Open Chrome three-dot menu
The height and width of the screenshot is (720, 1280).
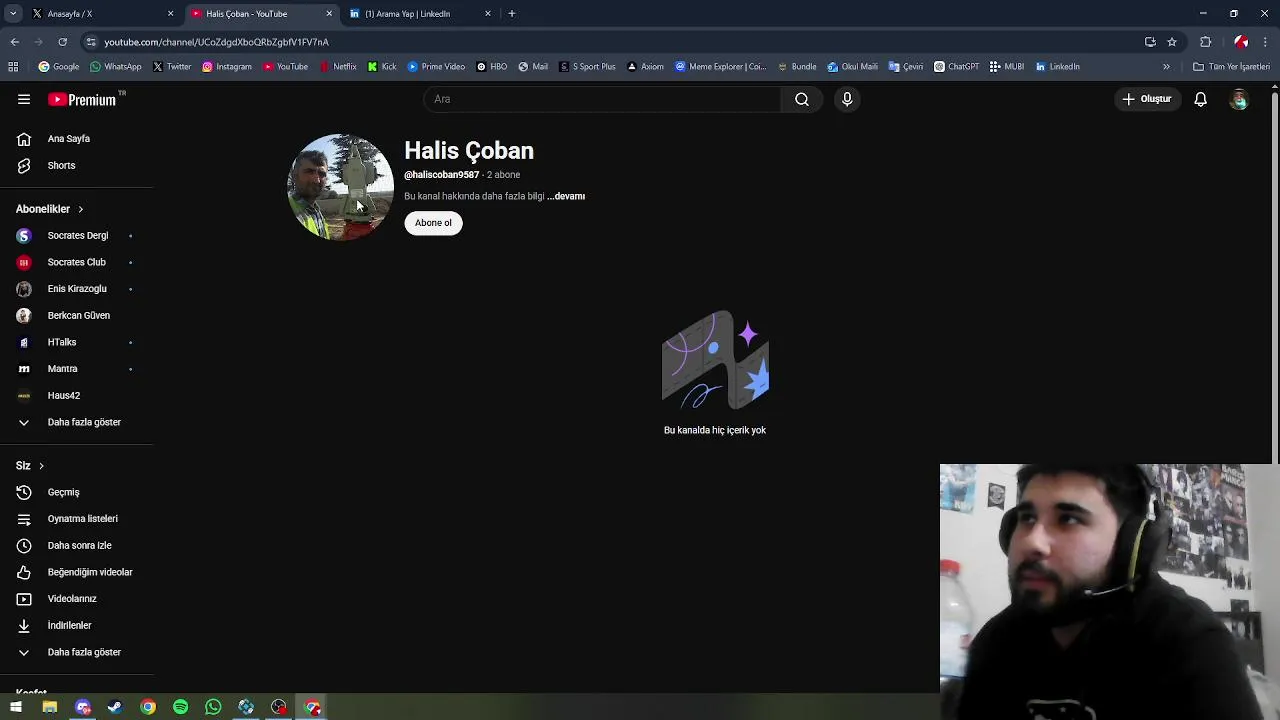(x=1266, y=42)
